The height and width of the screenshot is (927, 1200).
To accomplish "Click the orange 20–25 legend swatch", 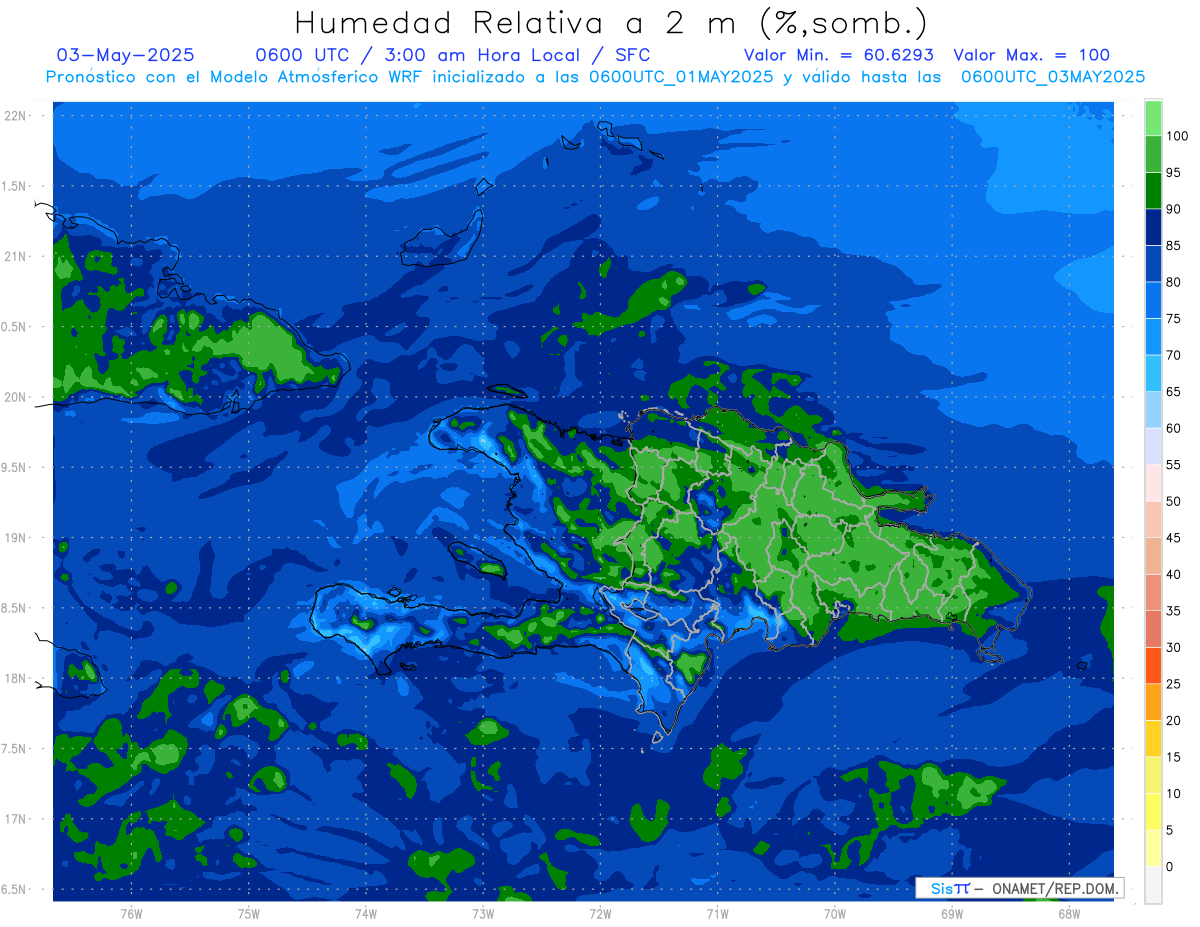I will (1153, 702).
